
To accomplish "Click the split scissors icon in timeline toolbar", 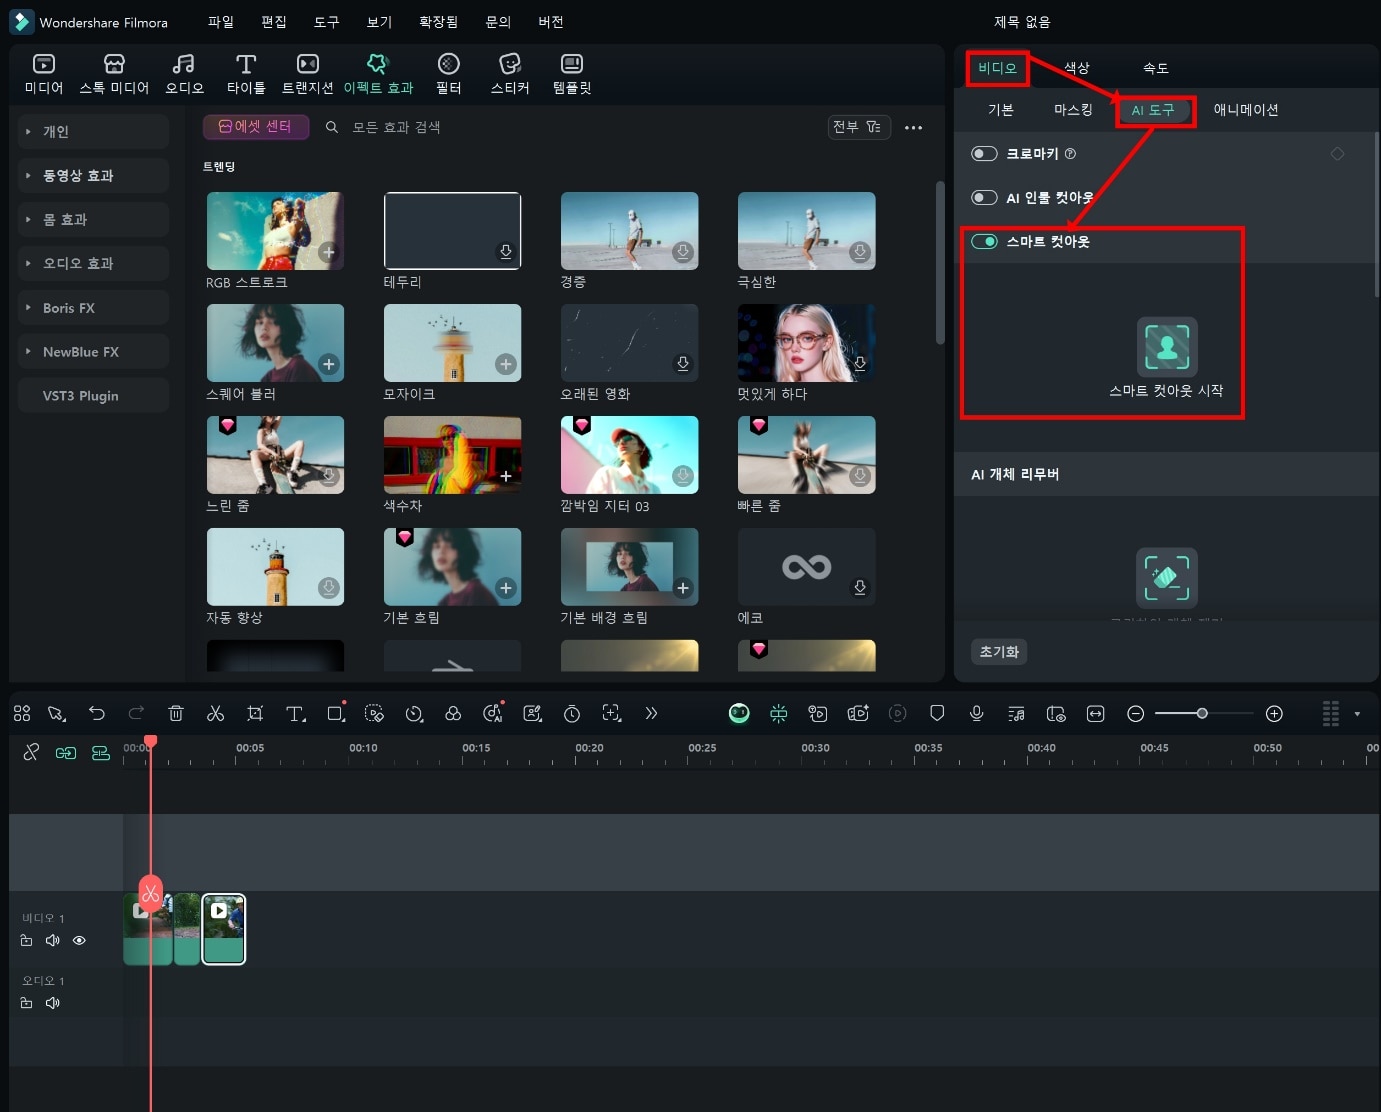I will pyautogui.click(x=215, y=713).
